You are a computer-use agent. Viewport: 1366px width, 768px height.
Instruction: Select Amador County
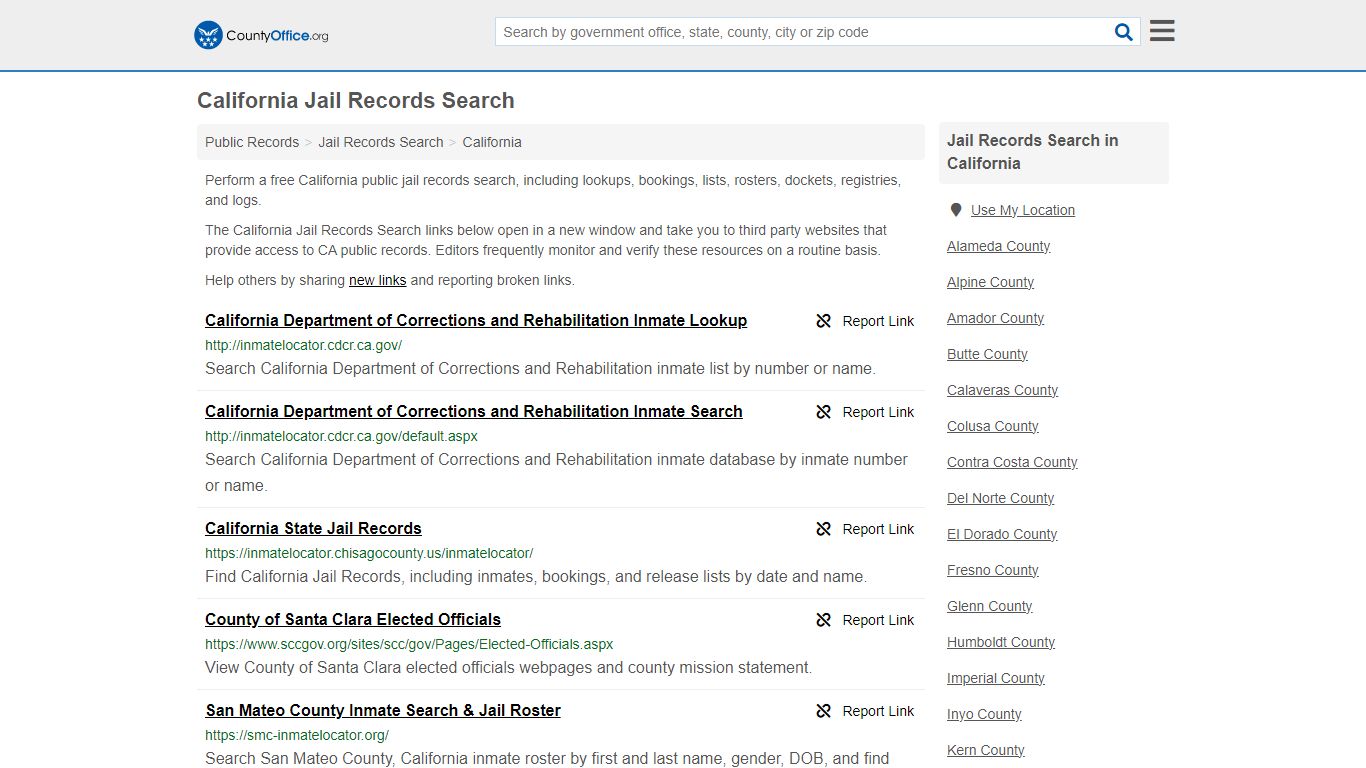(996, 318)
